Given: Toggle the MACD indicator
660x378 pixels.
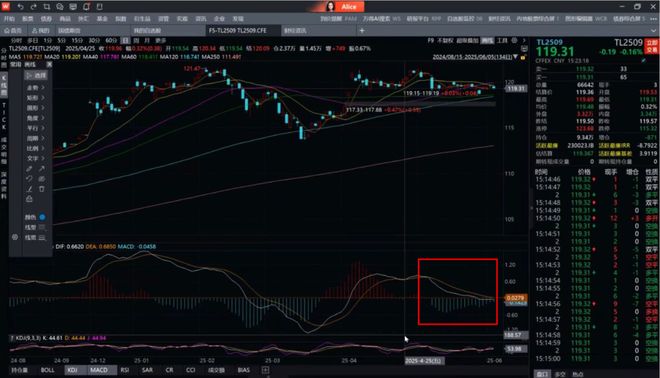Looking at the screenshot, I should (99, 370).
